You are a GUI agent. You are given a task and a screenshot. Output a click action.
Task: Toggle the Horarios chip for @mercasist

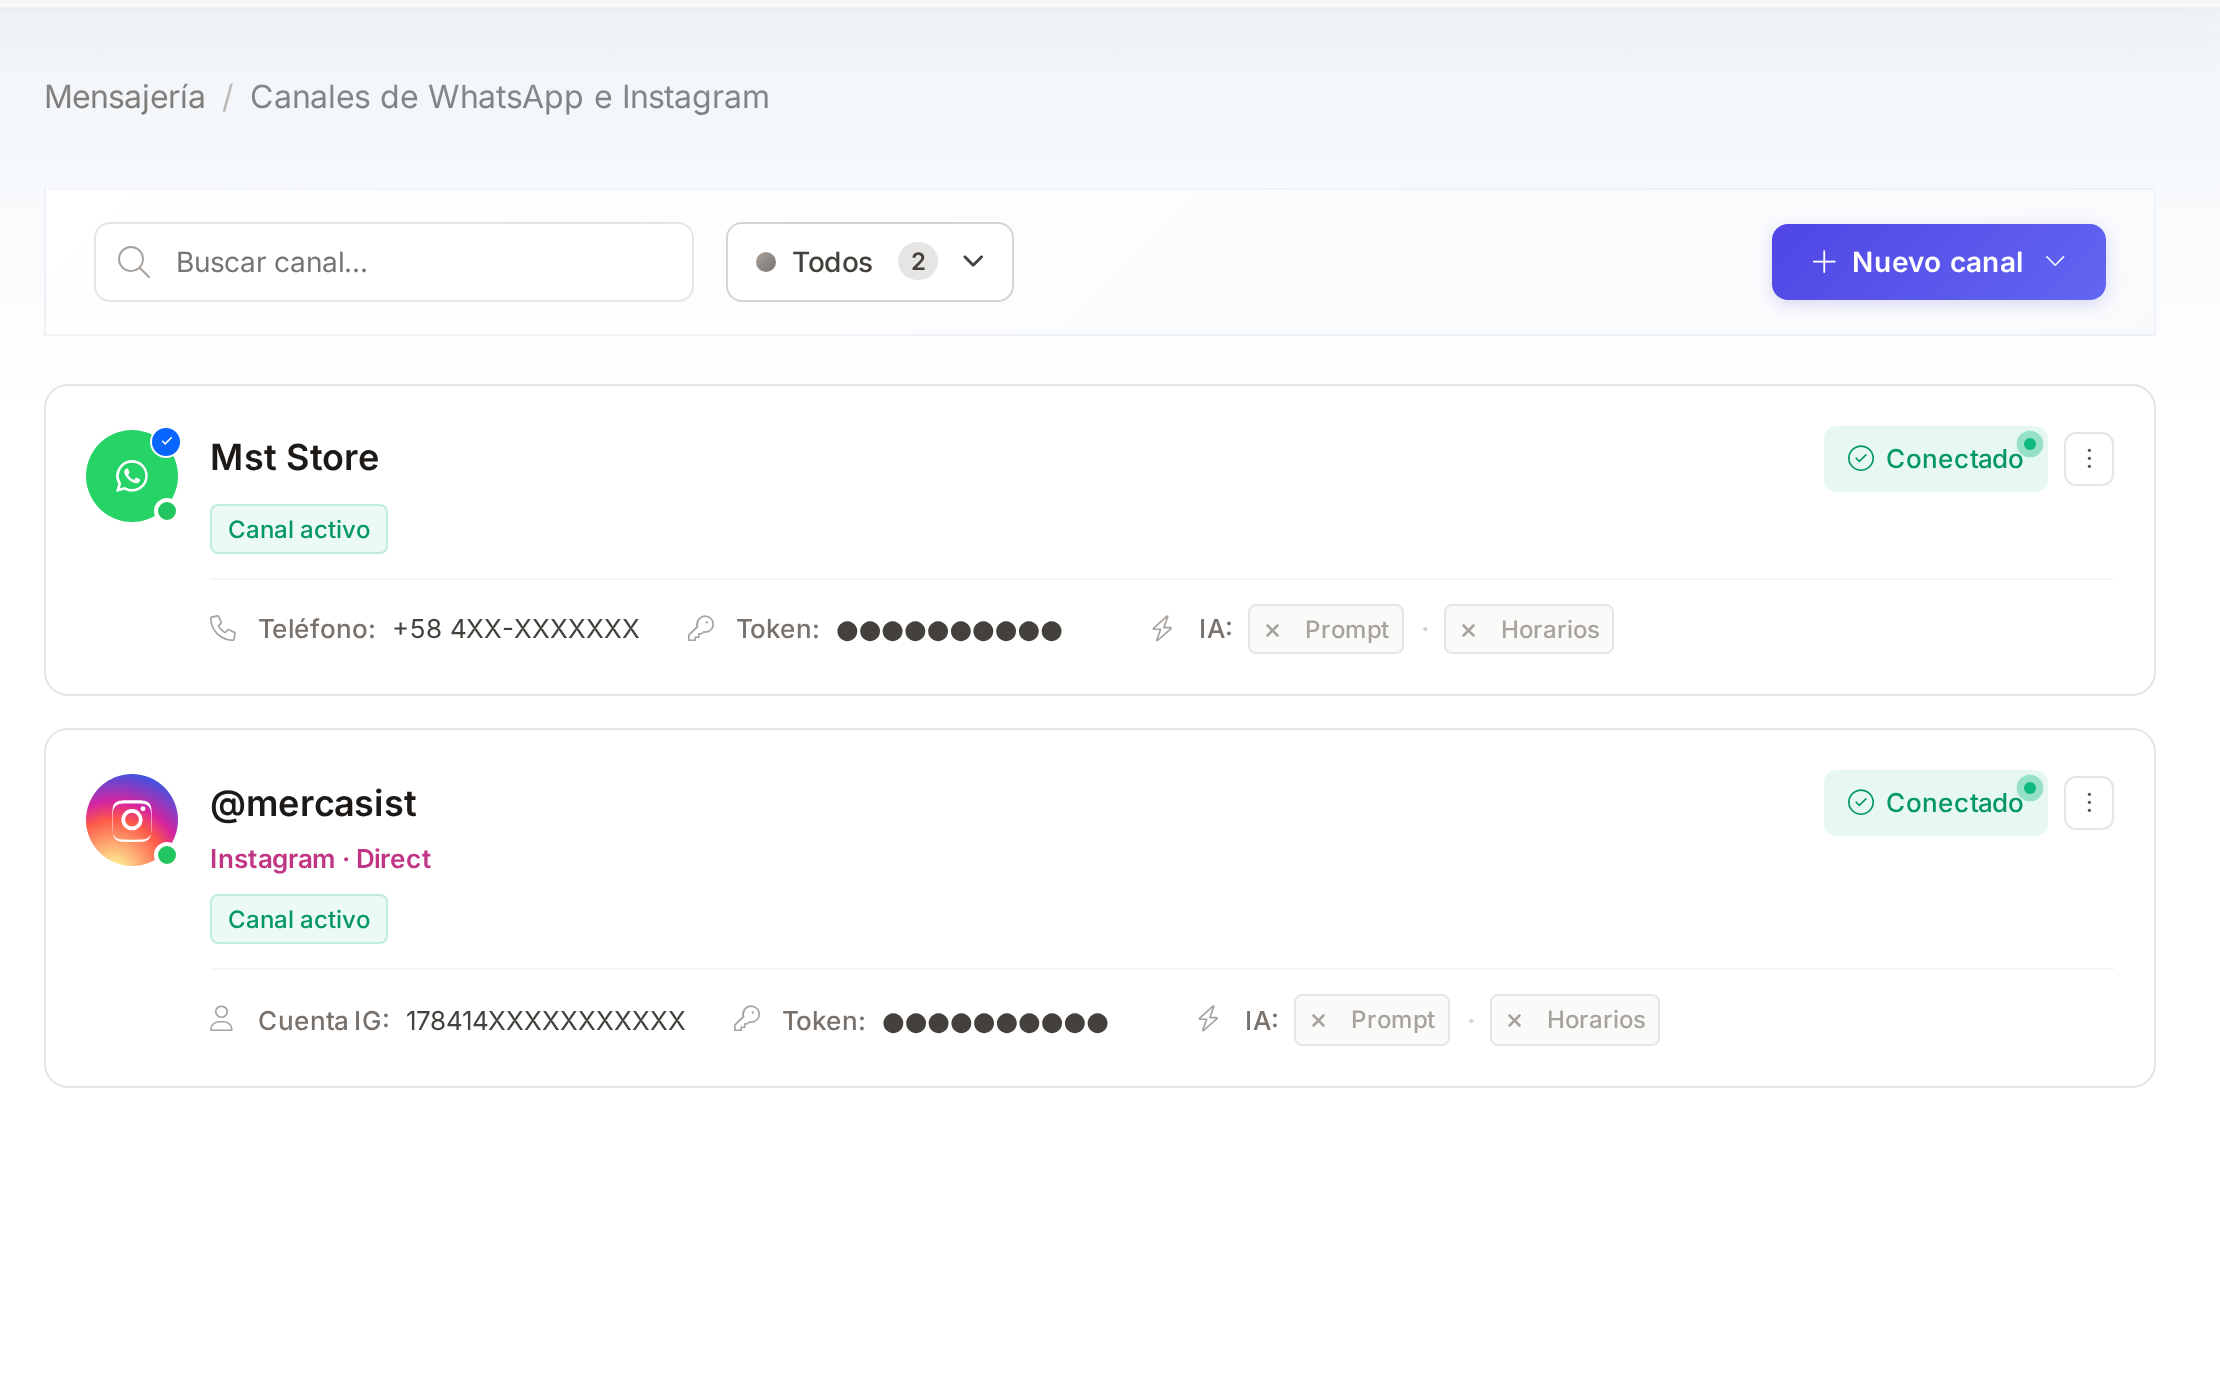[1575, 1020]
